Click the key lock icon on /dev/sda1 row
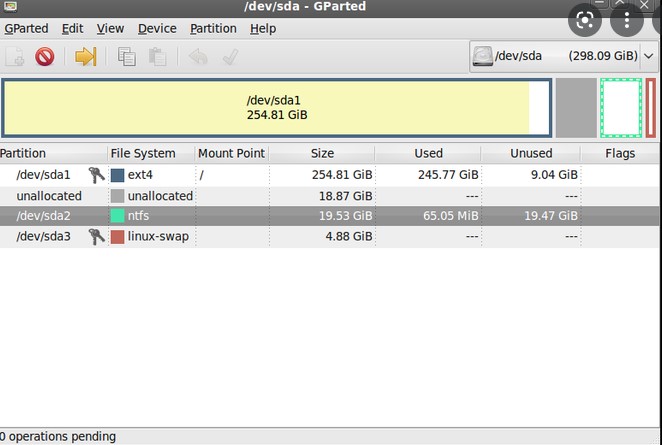This screenshot has width=662, height=445. click(96, 175)
